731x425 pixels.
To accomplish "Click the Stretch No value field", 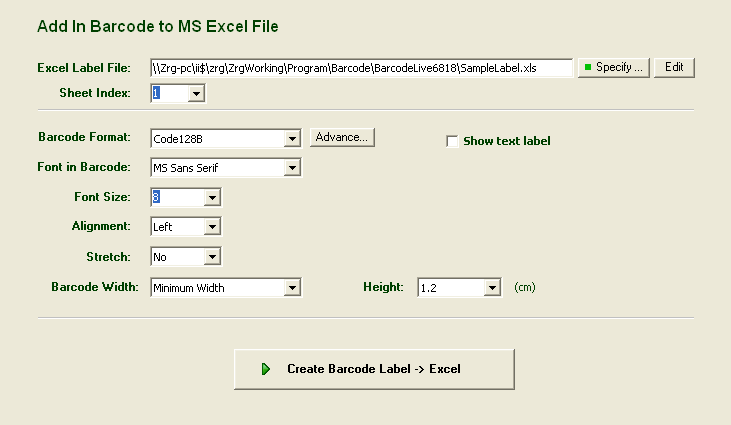I will click(178, 257).
